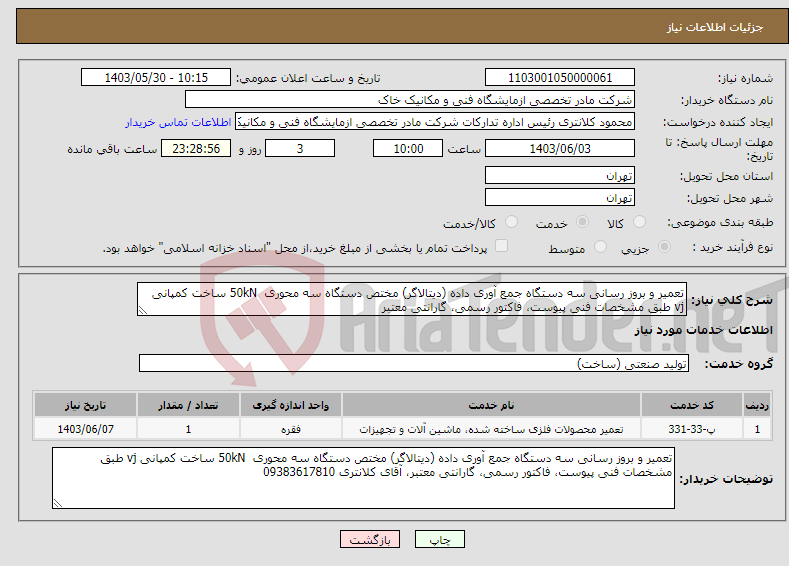Open the اطلاعات تماس خریدار link

click(178, 122)
